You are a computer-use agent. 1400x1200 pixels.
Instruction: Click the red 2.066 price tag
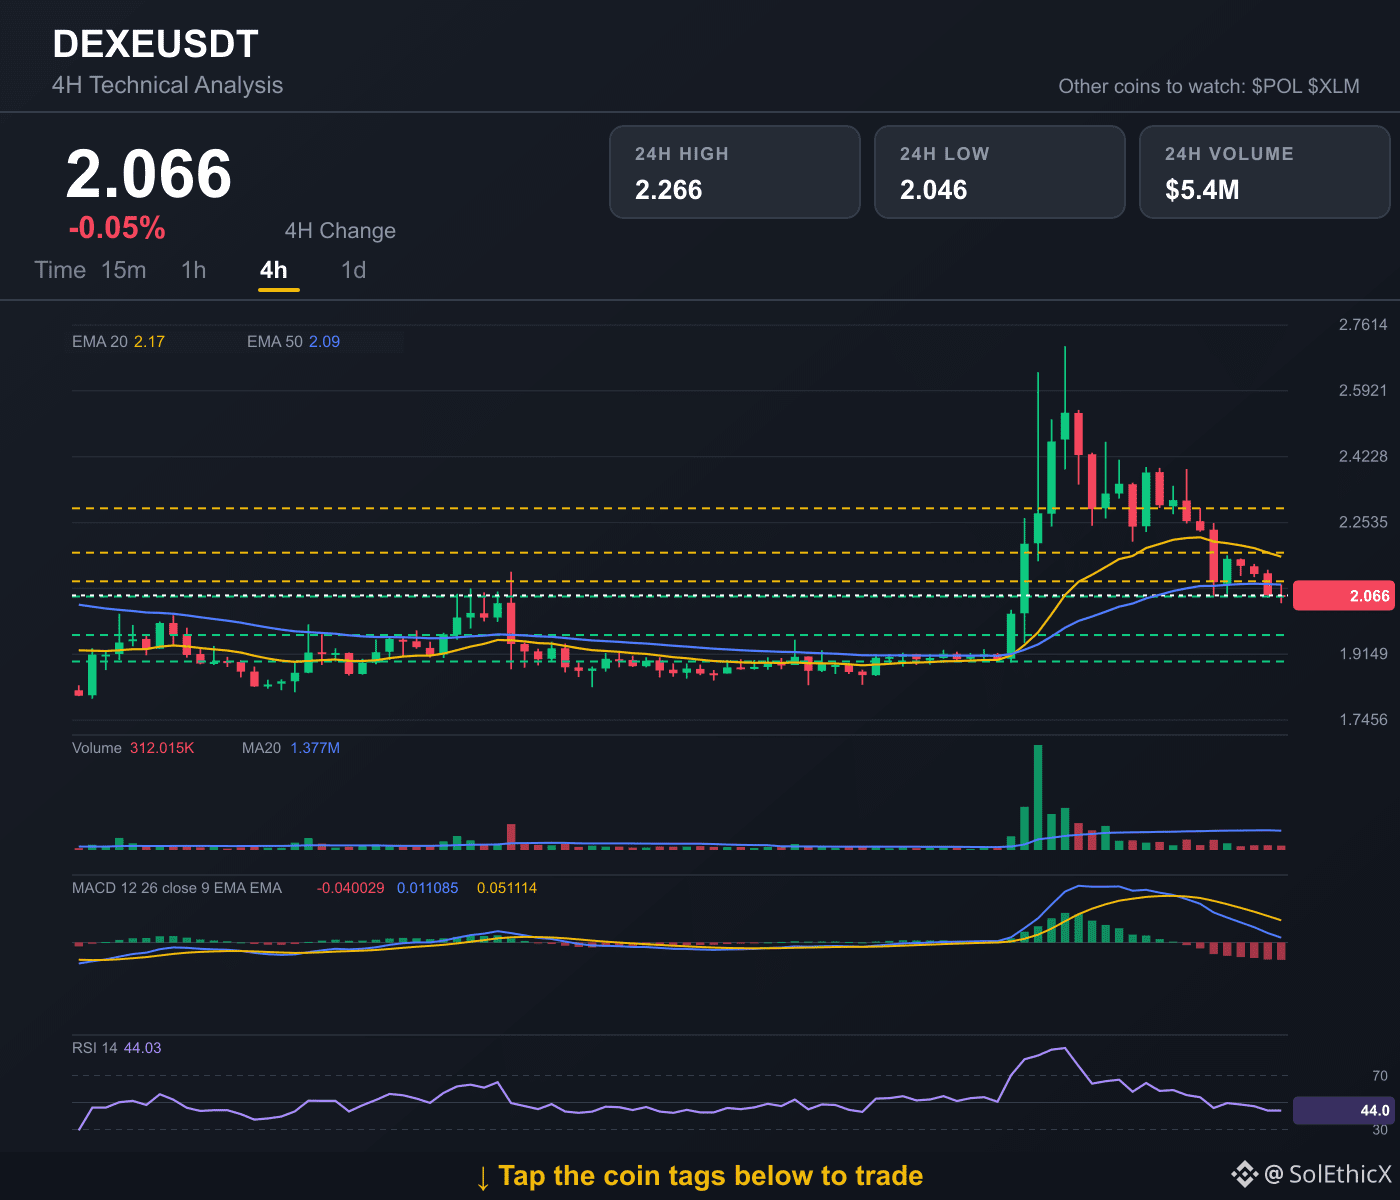1344,596
